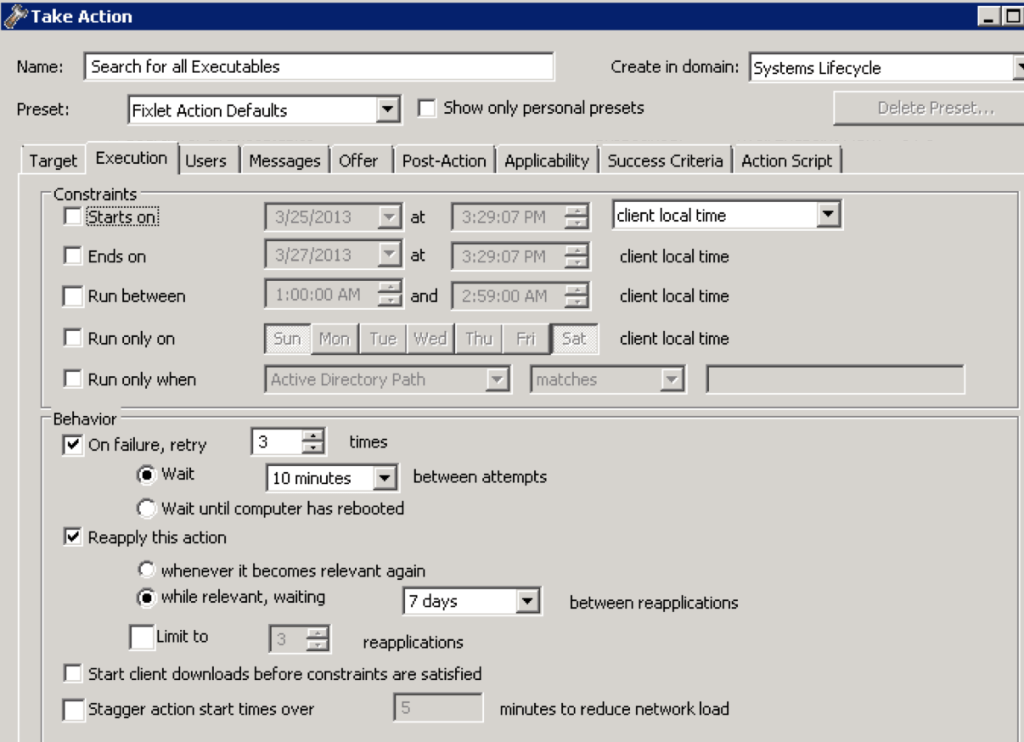
Task: Choose whenever it becomes relevant again
Action: 147,571
